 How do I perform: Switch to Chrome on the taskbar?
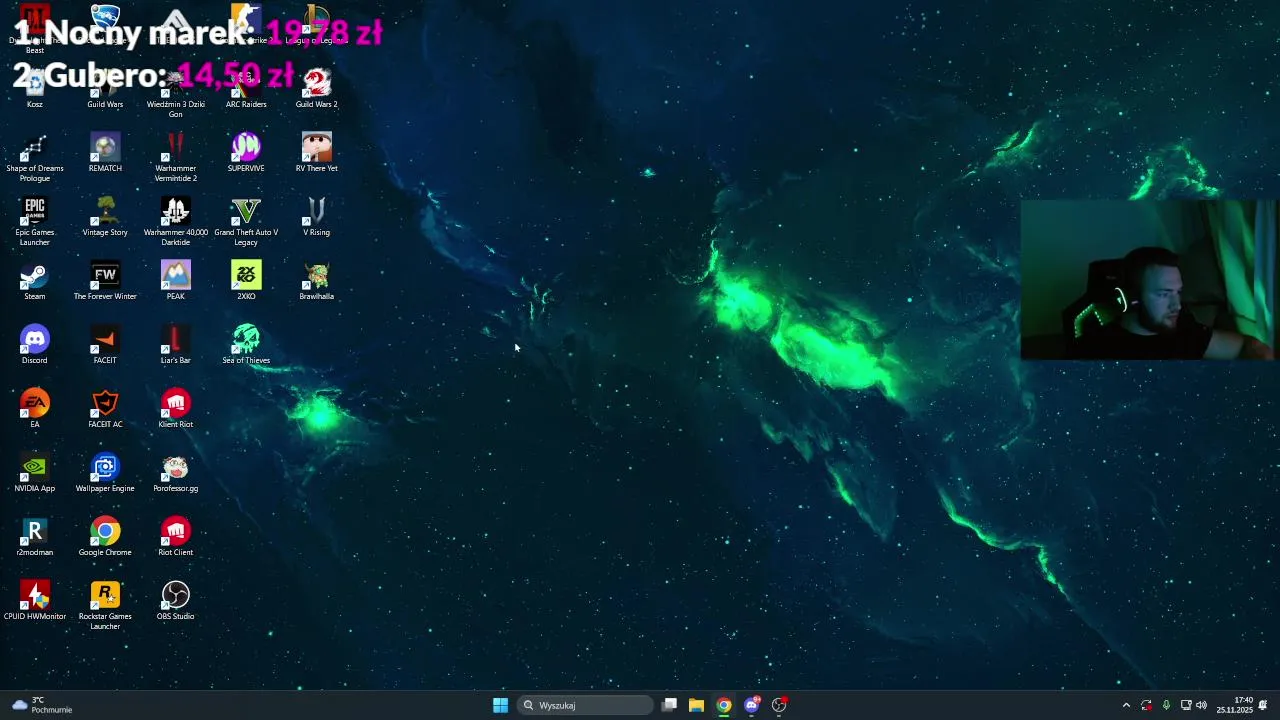click(x=724, y=705)
